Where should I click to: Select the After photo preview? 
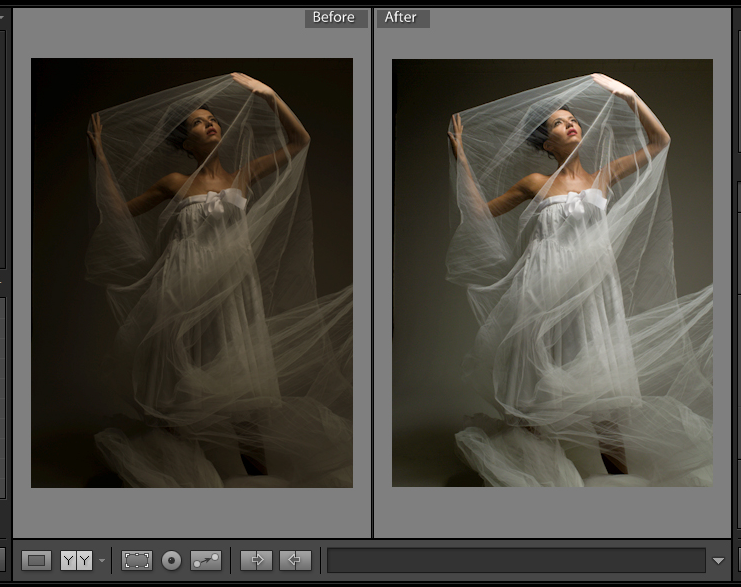[x=552, y=272]
